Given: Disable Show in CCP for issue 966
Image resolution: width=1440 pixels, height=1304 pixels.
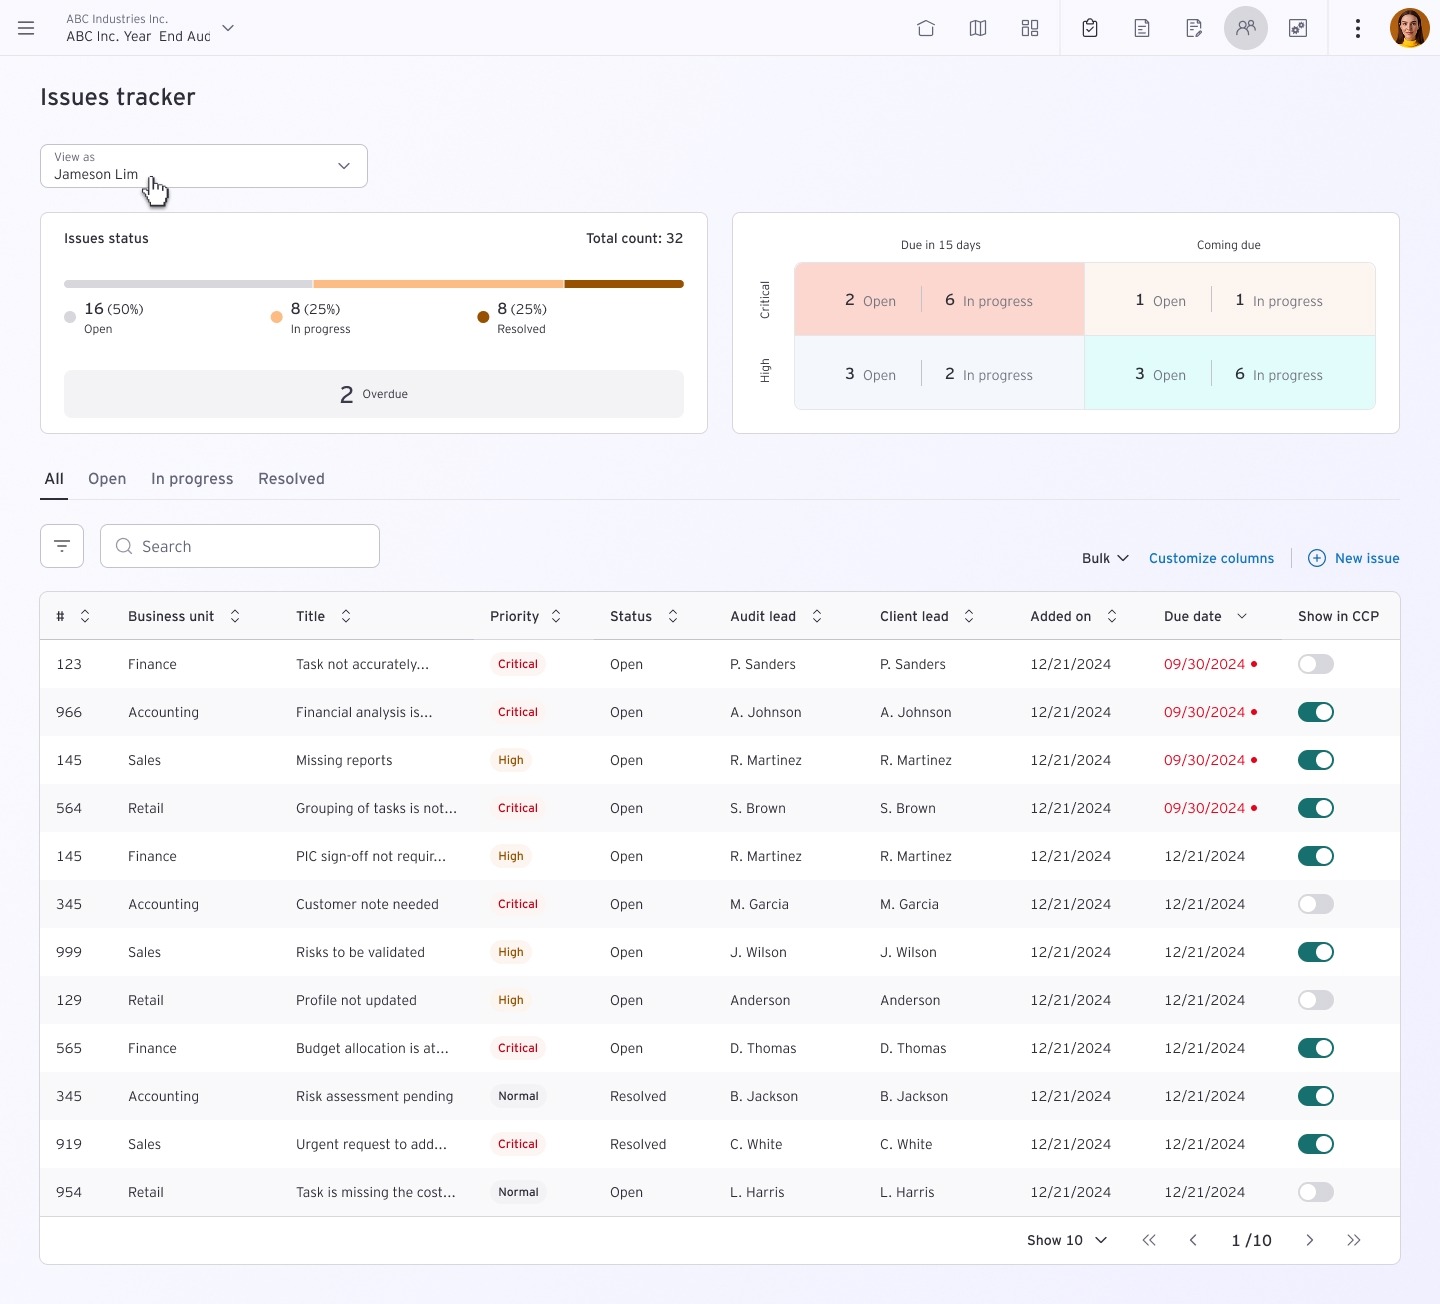Looking at the screenshot, I should click(x=1315, y=712).
